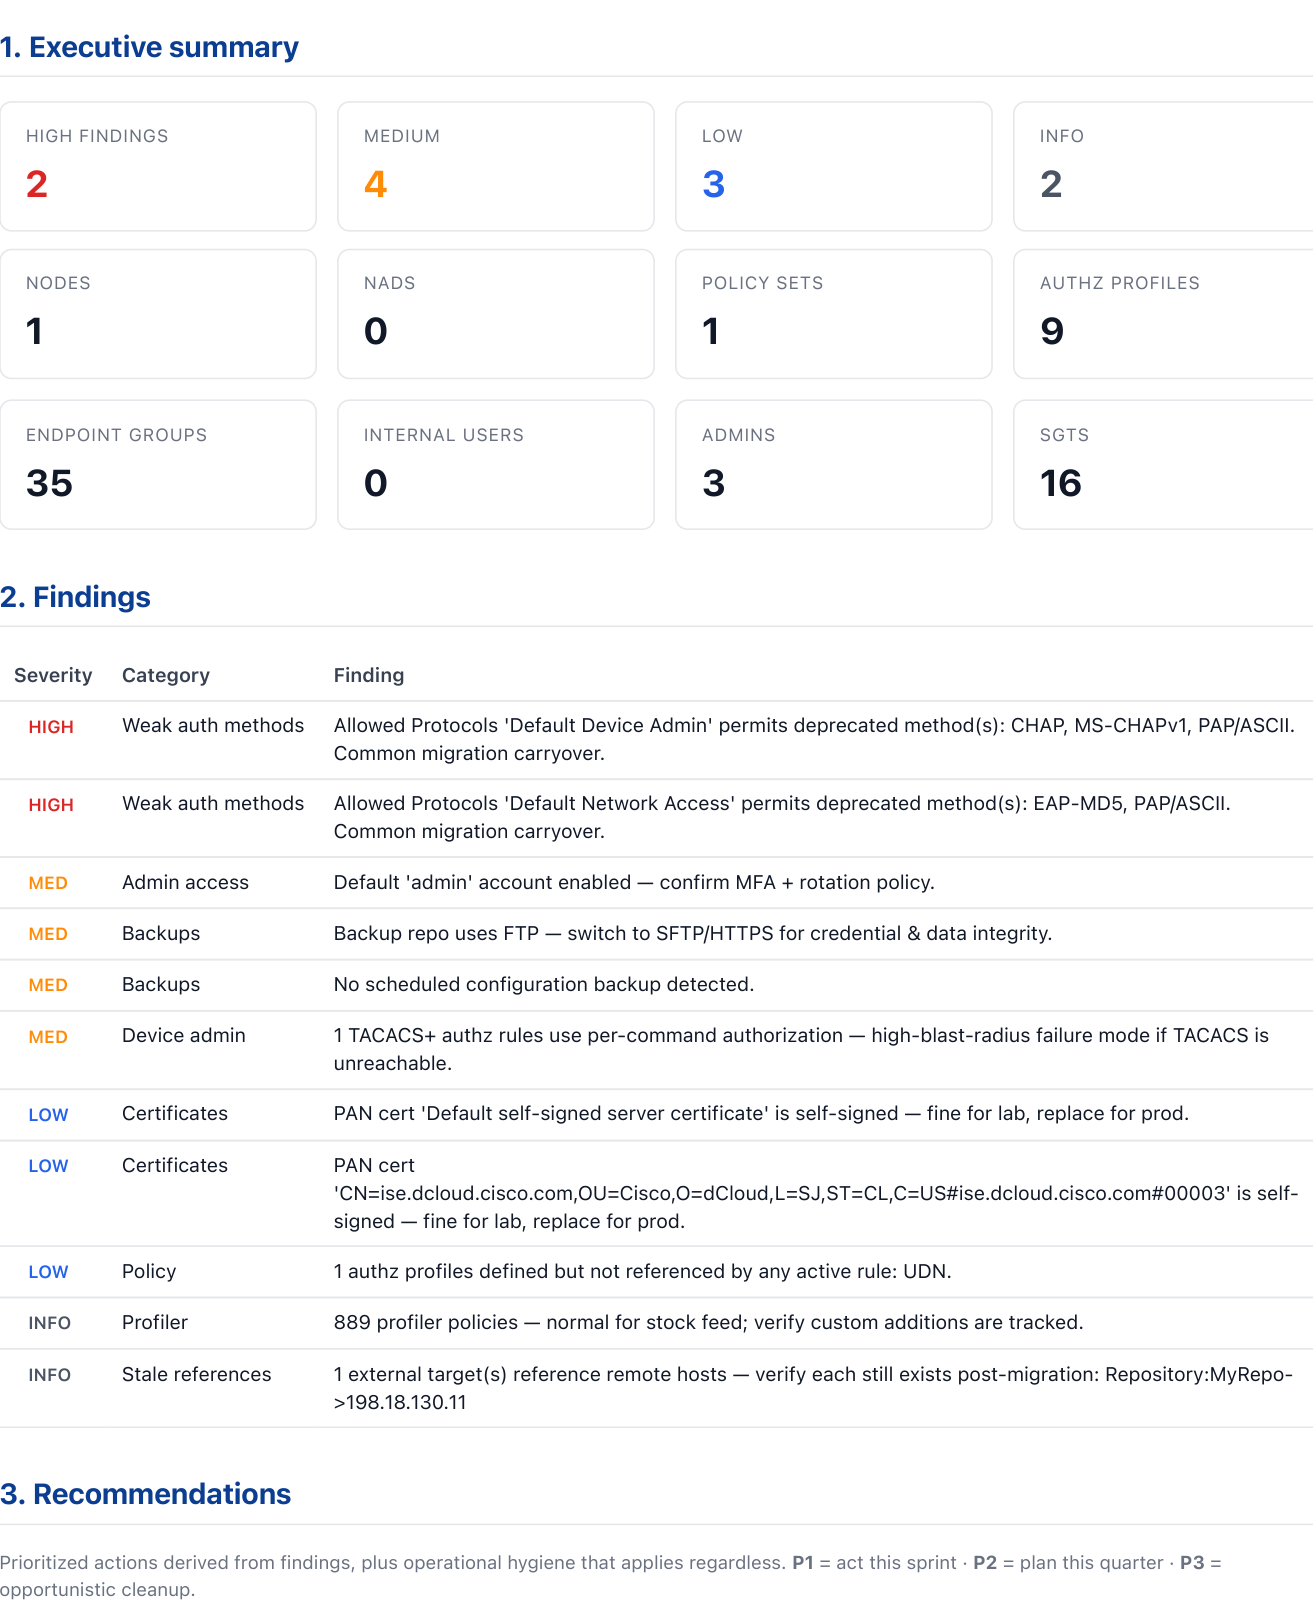Click the Finding column header
The image size is (1313, 1600).
click(x=369, y=675)
